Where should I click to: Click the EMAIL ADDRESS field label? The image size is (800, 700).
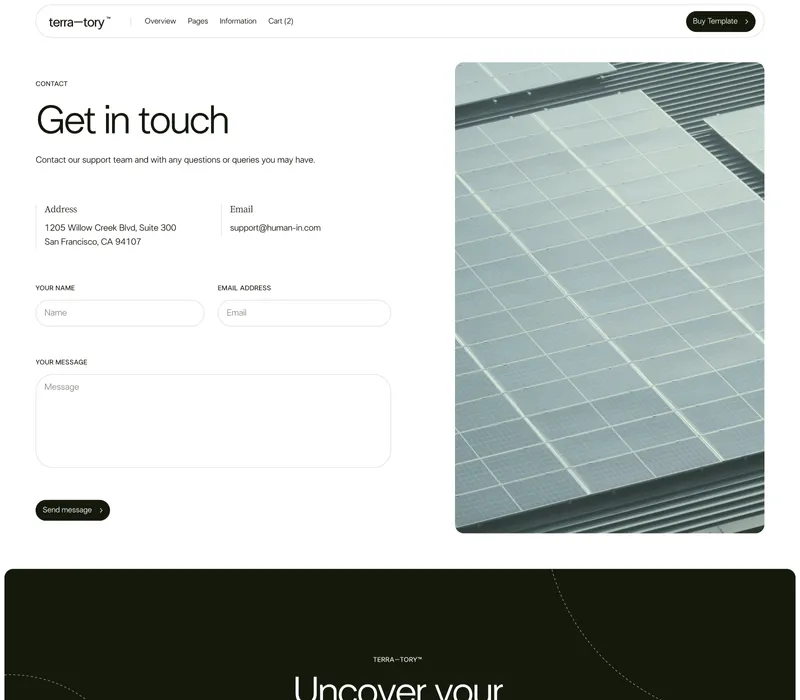pos(244,288)
